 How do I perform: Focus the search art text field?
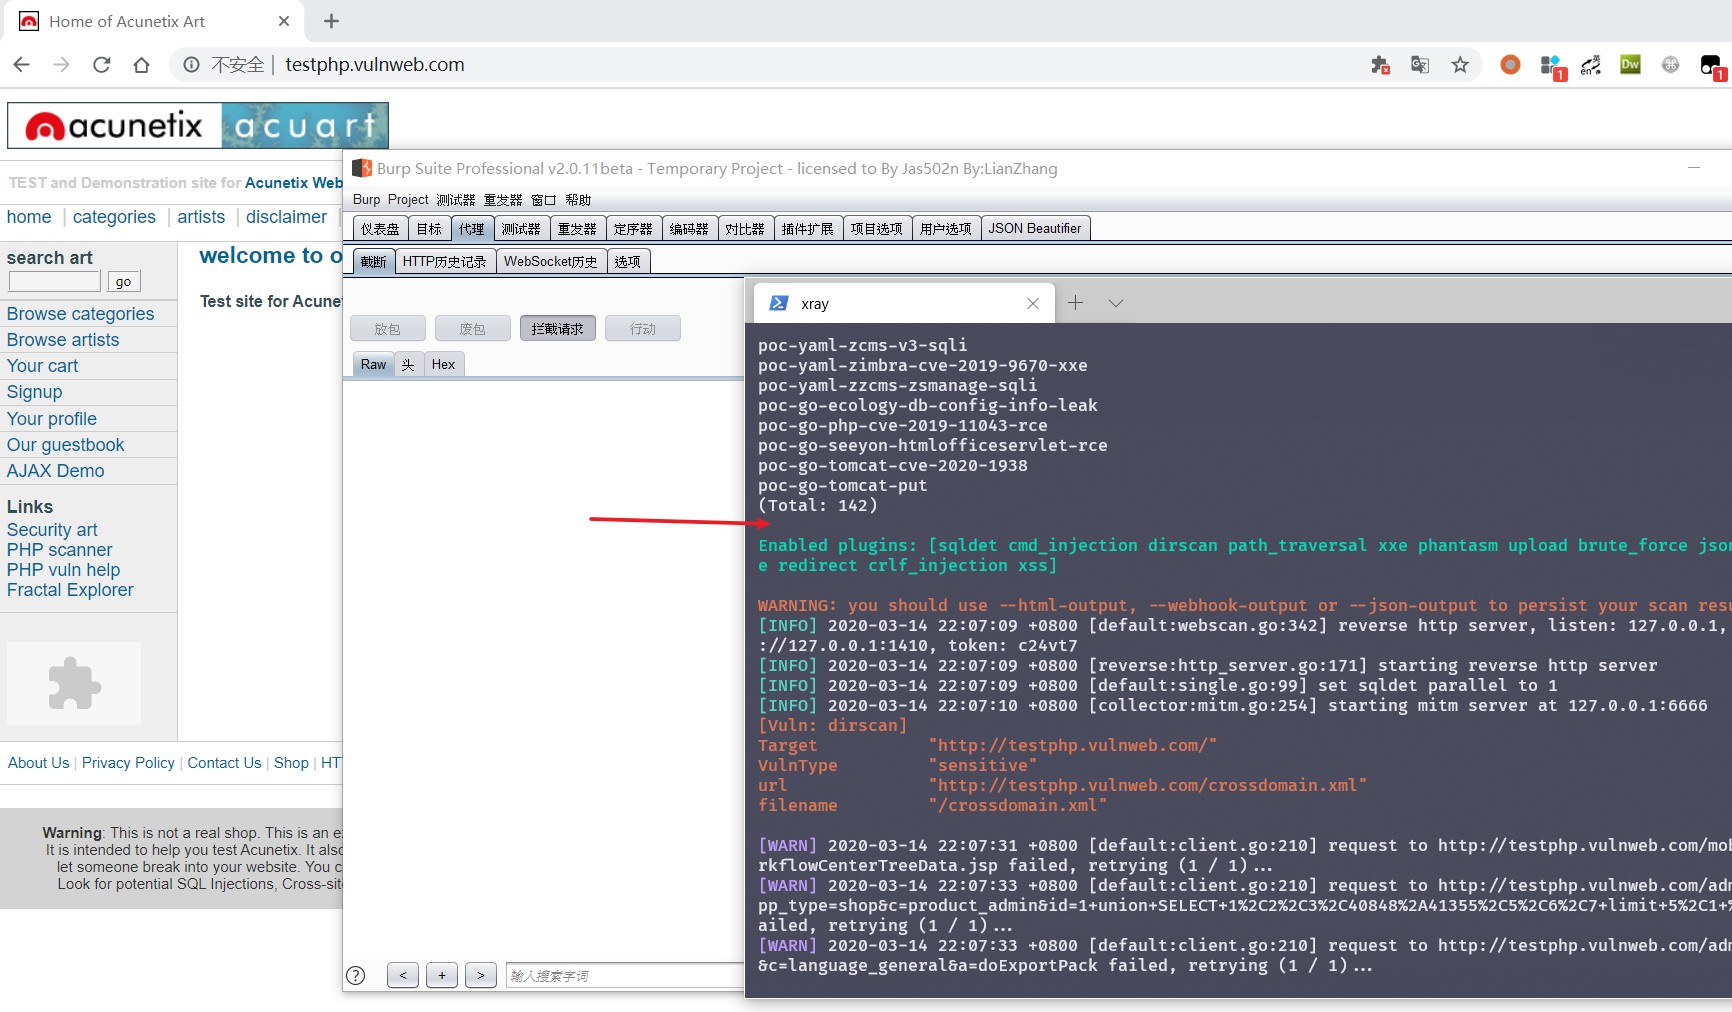click(x=55, y=282)
